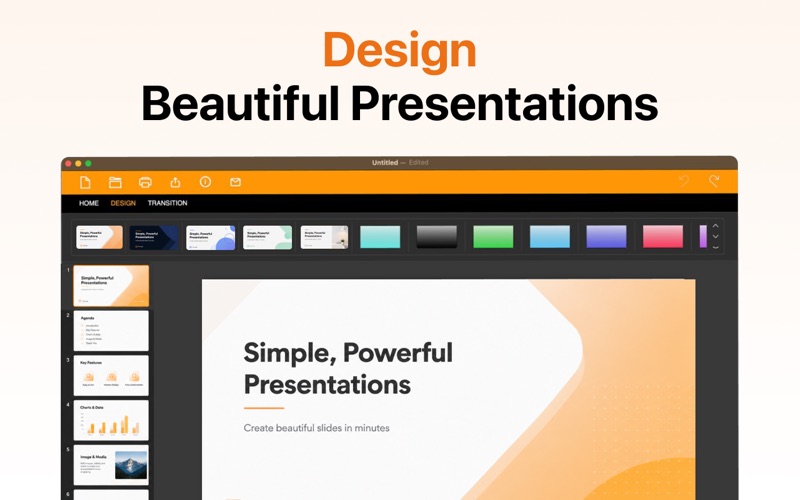Click subtitle 'Create beautiful slides in minutes'
The image size is (800, 500).
pyautogui.click(x=316, y=428)
